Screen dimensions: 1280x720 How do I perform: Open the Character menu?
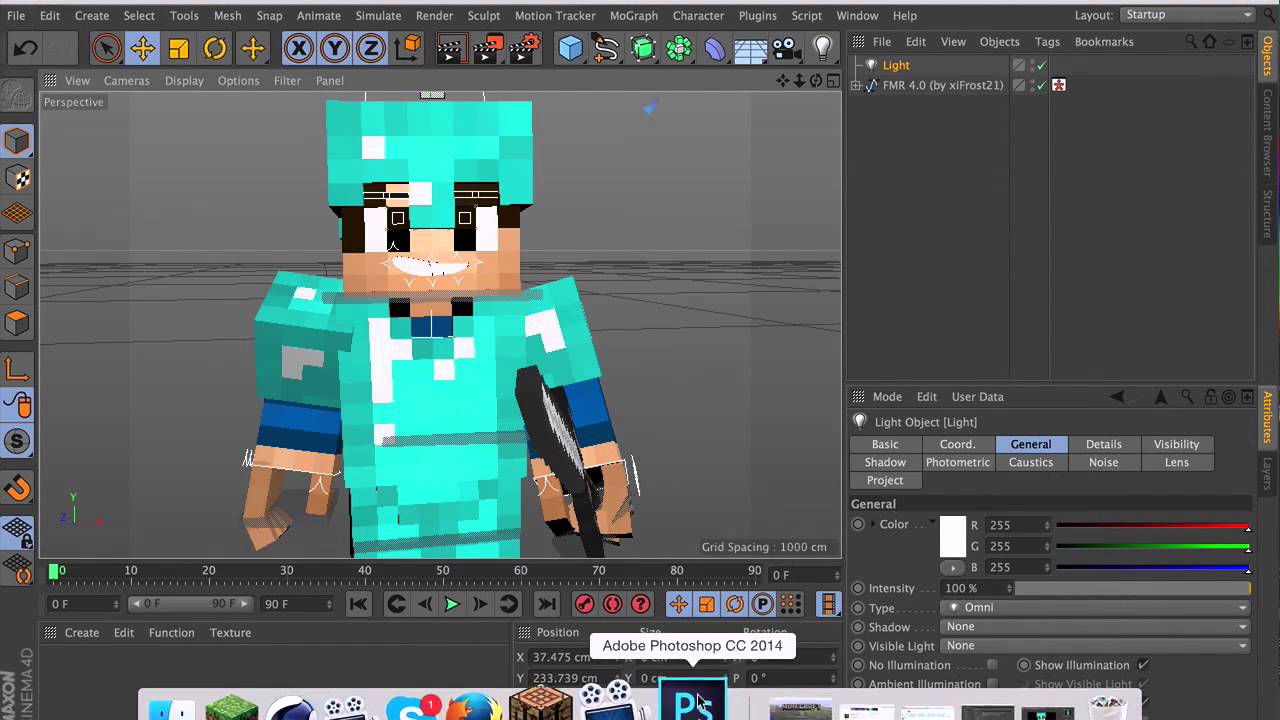(698, 16)
